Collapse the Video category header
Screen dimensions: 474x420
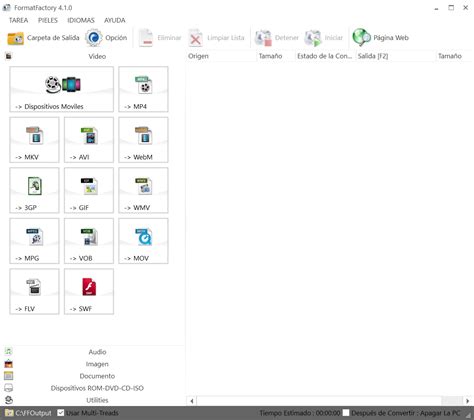point(93,56)
